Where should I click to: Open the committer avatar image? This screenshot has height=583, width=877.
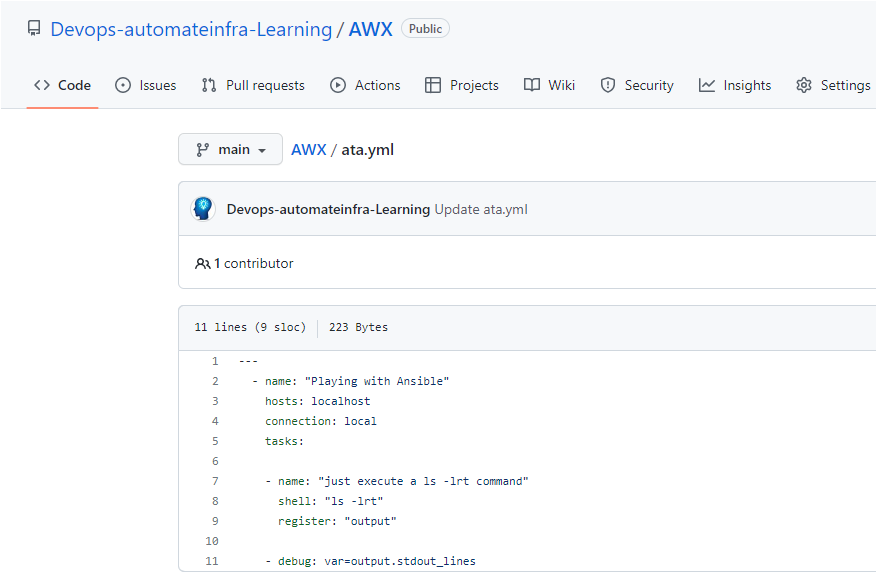coord(203,209)
